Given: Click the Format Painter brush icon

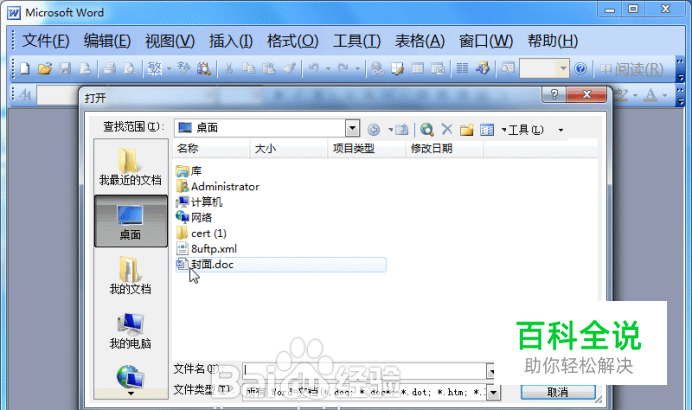Looking at the screenshot, I should [x=289, y=68].
